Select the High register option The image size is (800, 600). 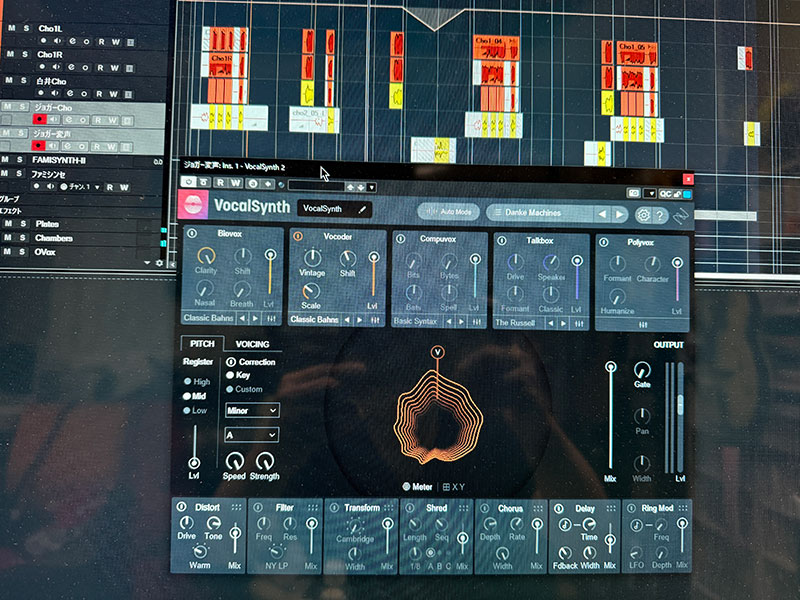[197, 381]
